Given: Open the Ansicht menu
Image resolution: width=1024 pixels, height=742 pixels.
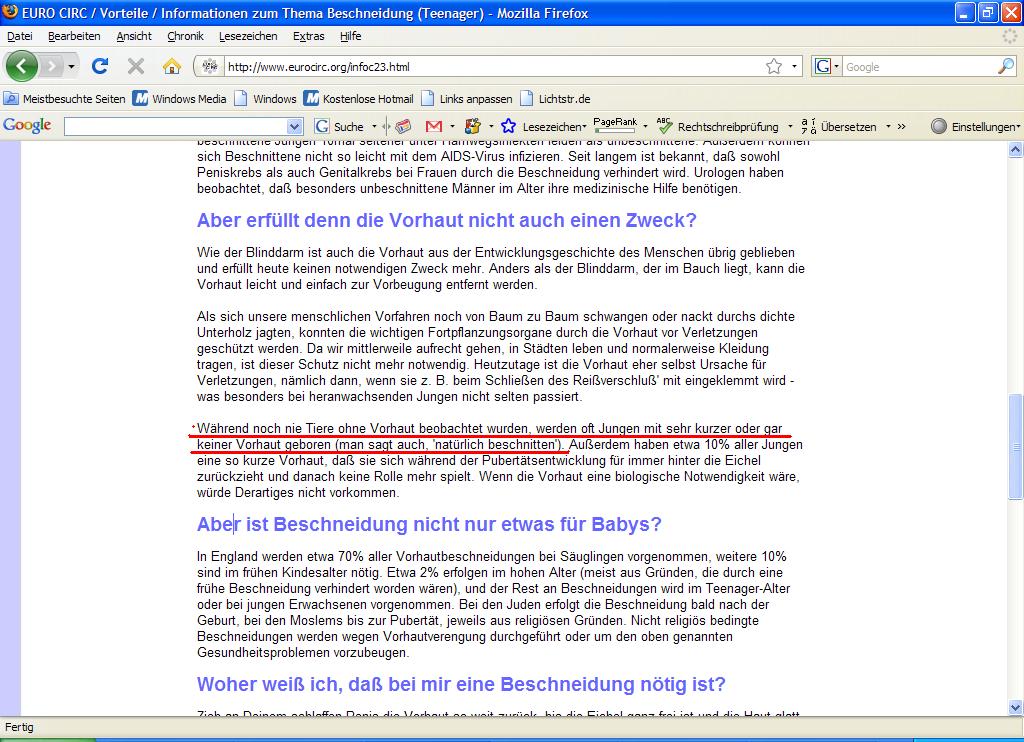Looking at the screenshot, I should coord(134,36).
